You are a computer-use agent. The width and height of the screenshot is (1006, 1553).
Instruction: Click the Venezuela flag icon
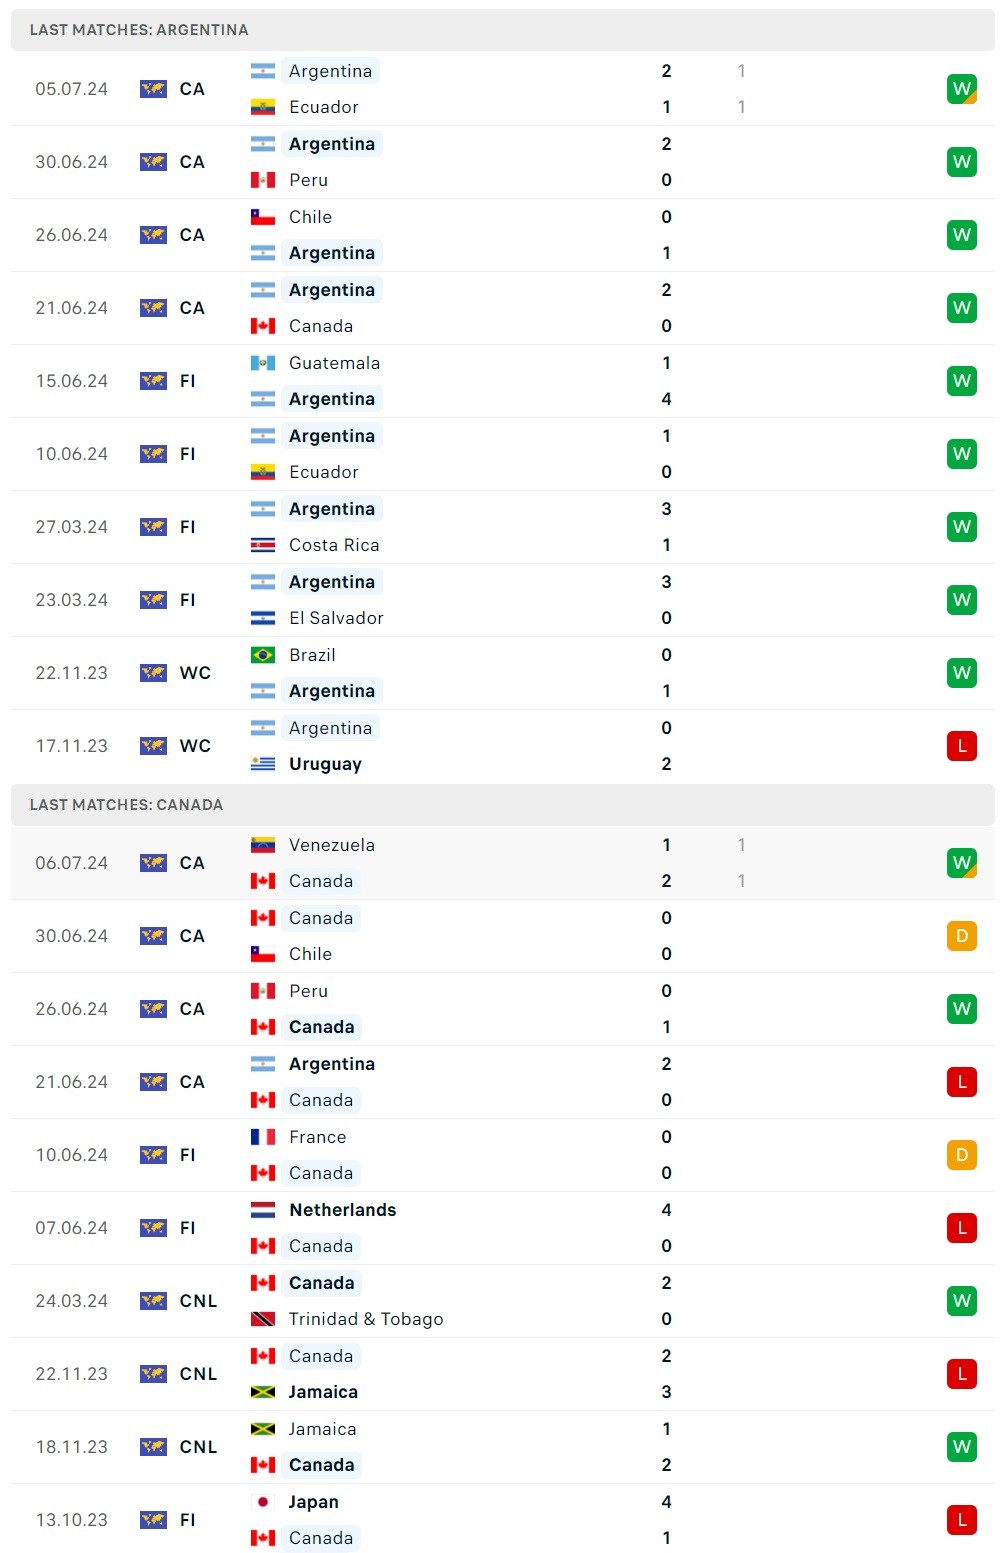pyautogui.click(x=263, y=845)
